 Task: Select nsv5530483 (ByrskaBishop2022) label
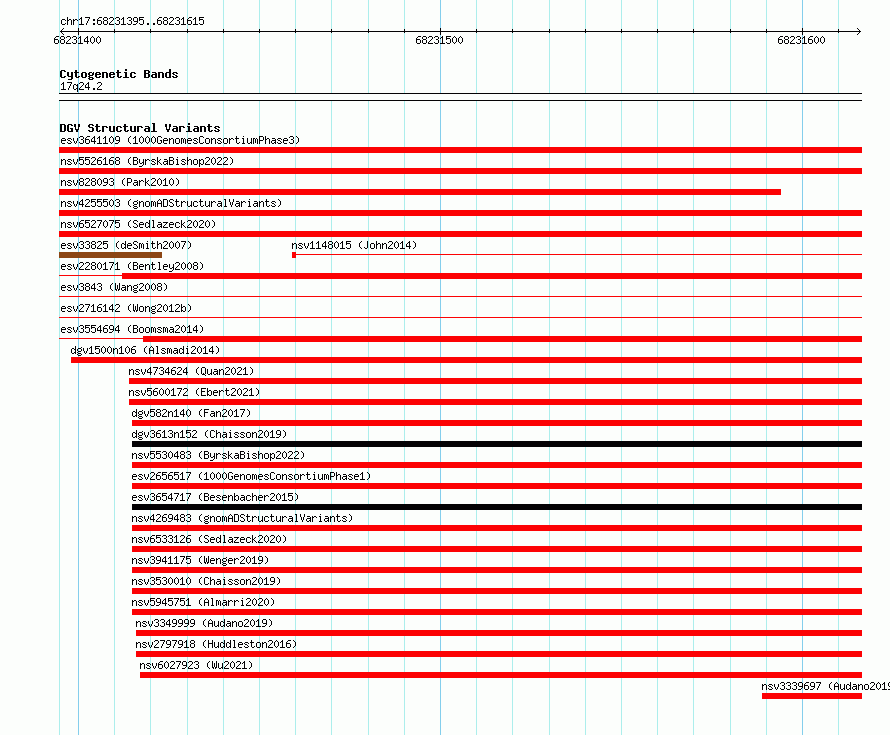[218, 455]
